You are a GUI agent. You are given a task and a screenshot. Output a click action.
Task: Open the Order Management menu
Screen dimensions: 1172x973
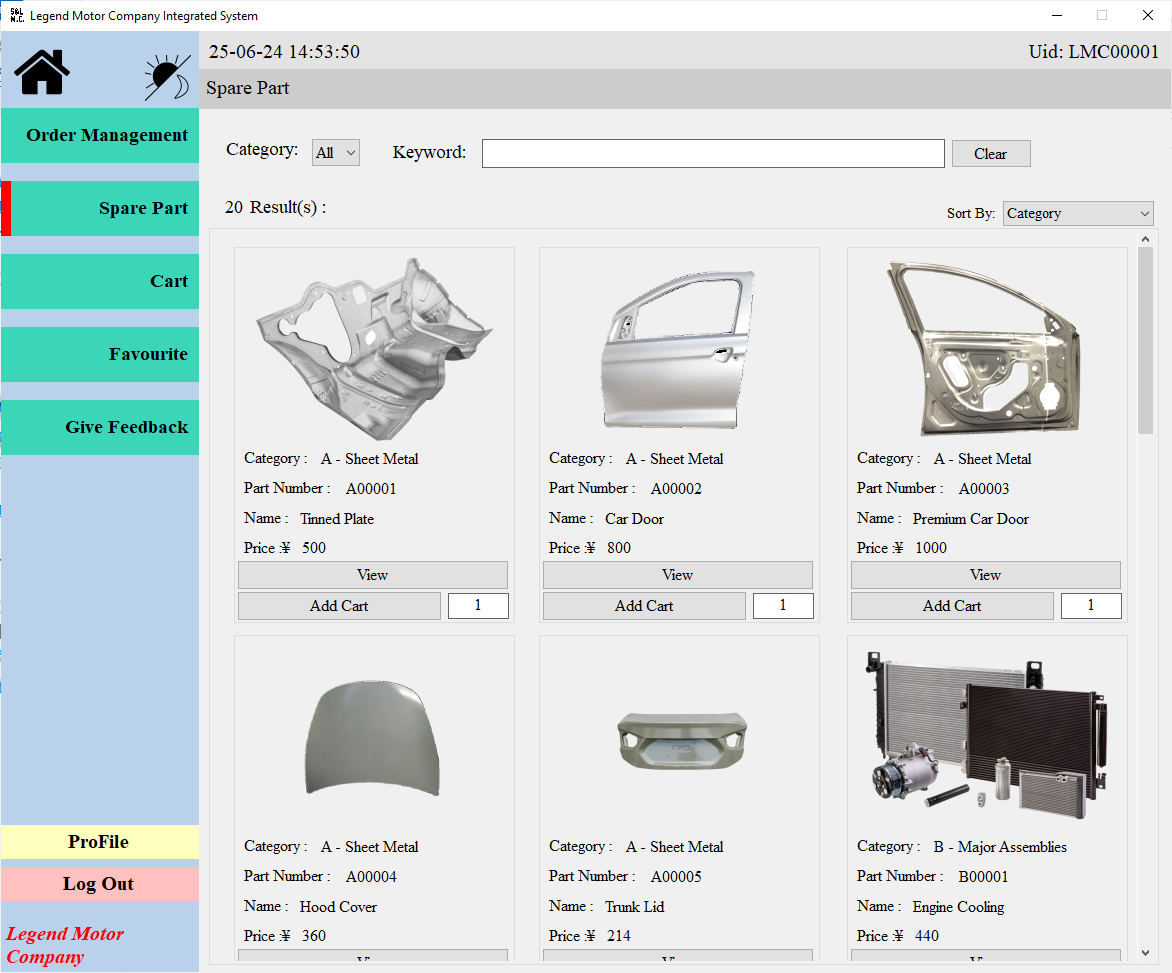tap(100, 136)
